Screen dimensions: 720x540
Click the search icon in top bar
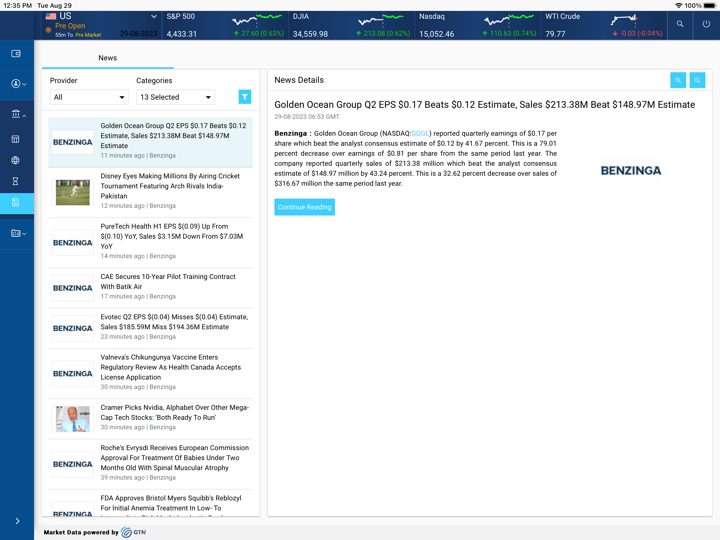(680, 24)
